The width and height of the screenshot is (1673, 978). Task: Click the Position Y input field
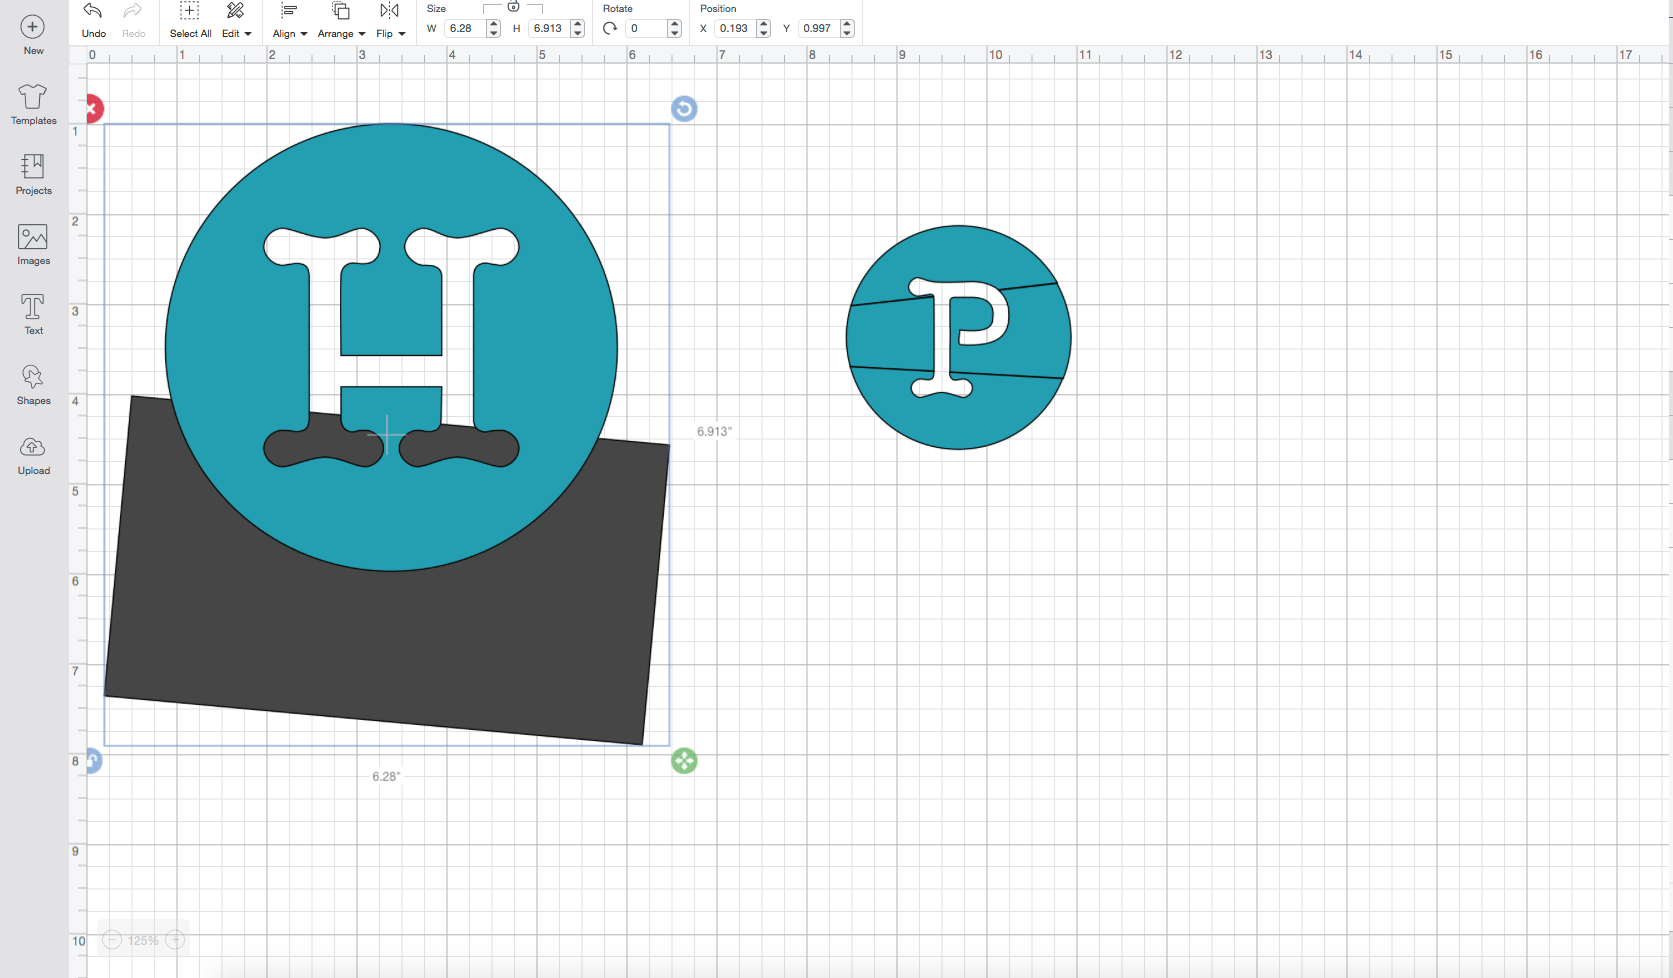[x=819, y=28]
